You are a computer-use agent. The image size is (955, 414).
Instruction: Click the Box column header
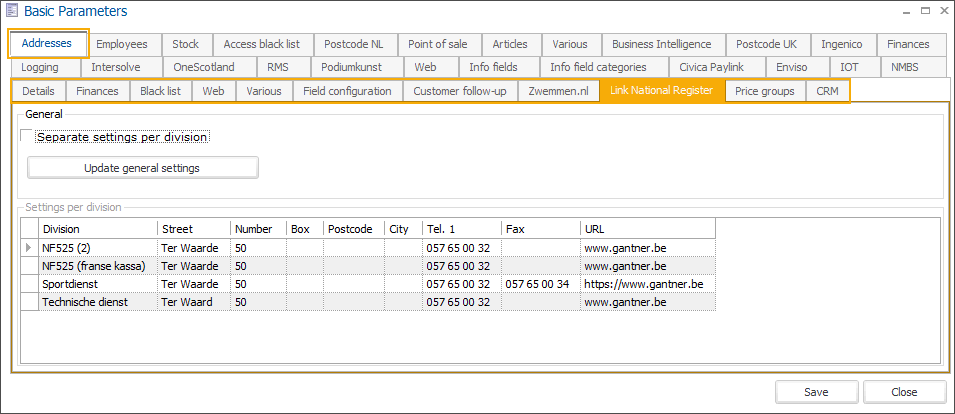pos(305,229)
